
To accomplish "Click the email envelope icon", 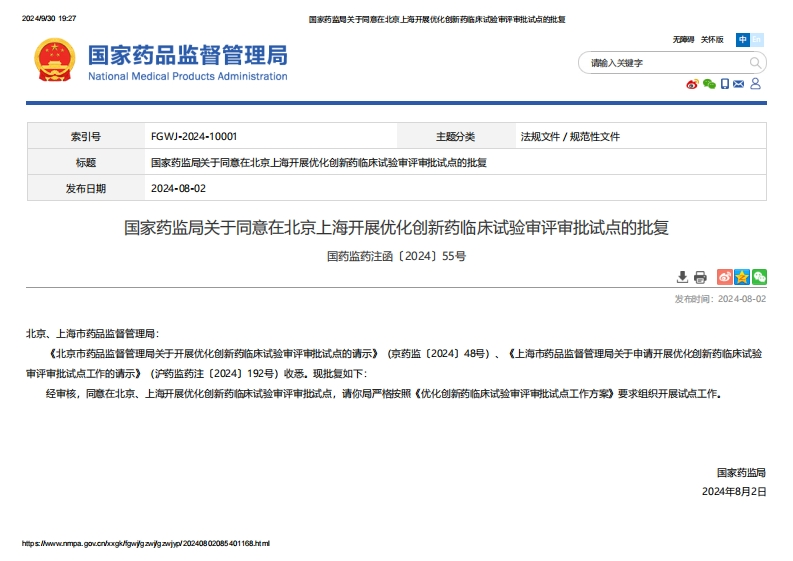I will pos(739,84).
